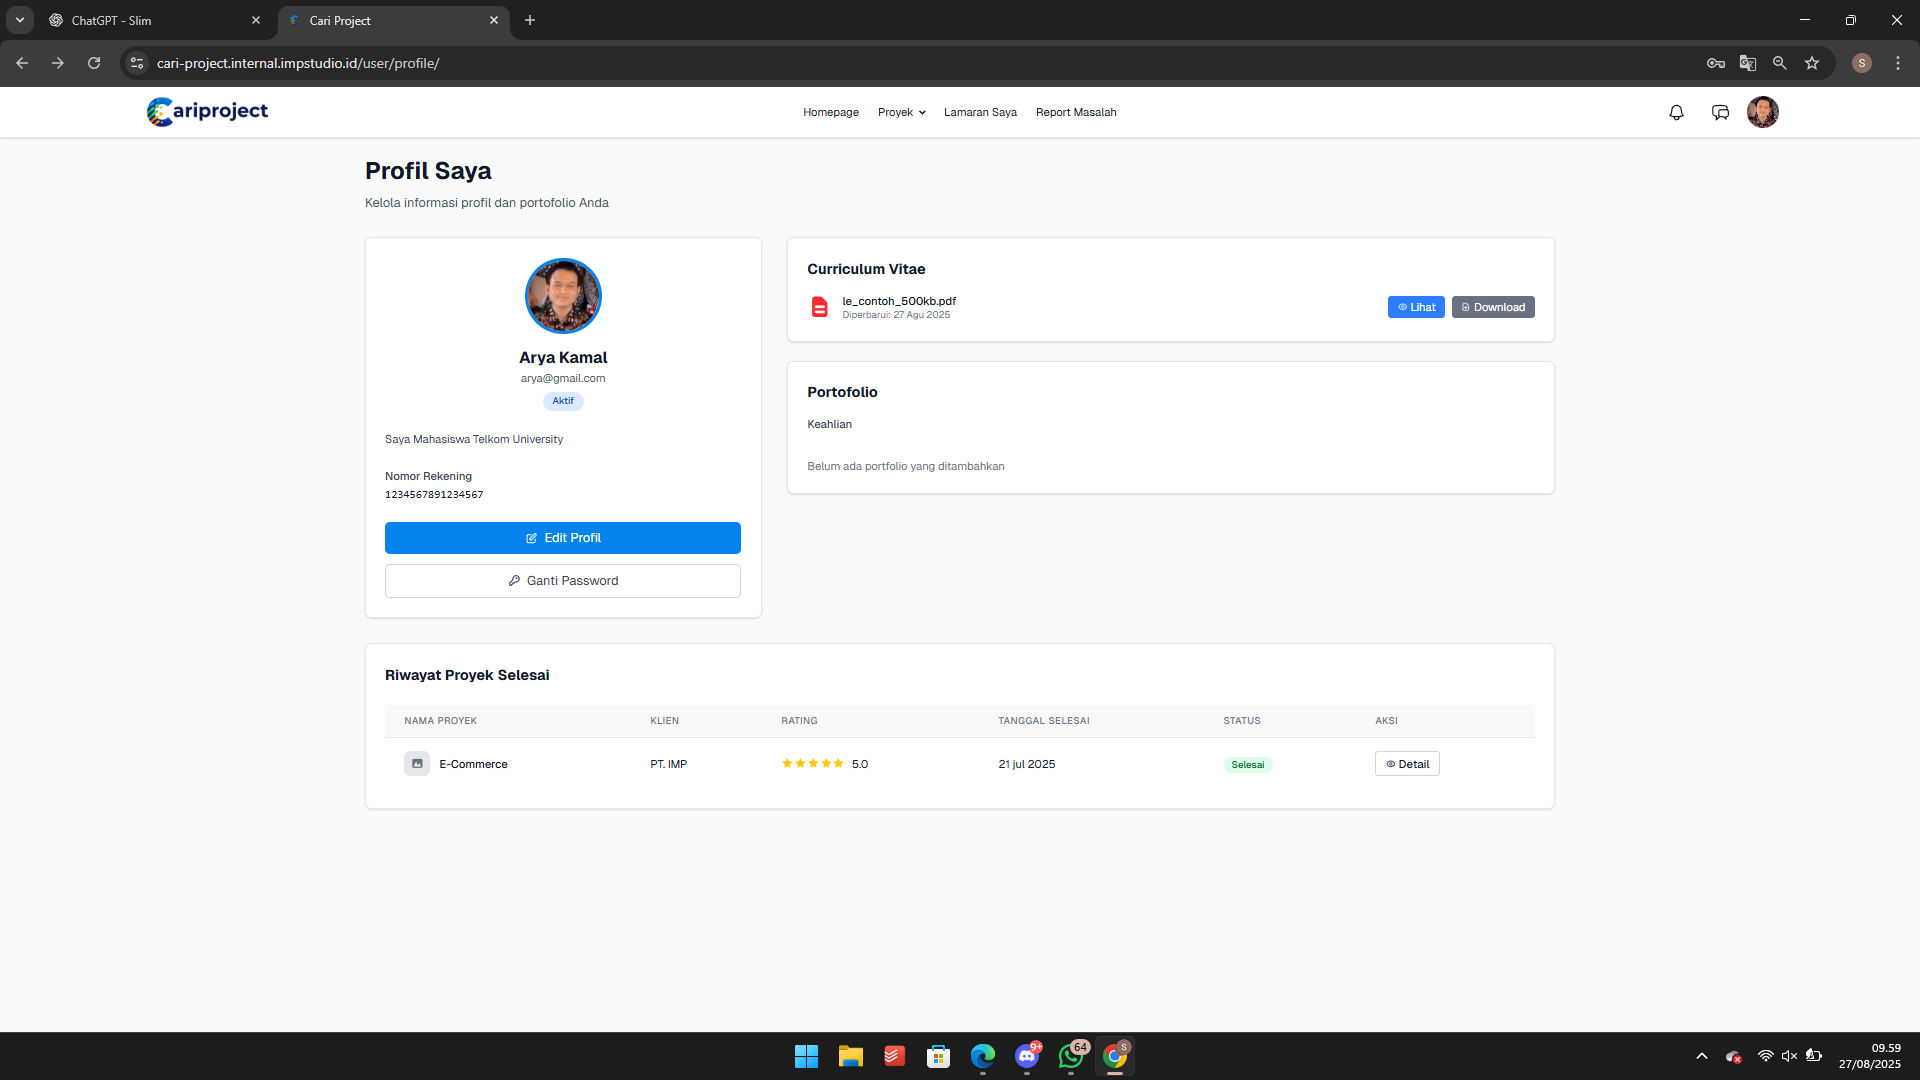Open browser zoom magnifier icon
Image resolution: width=1920 pixels, height=1080 pixels.
coord(1779,63)
